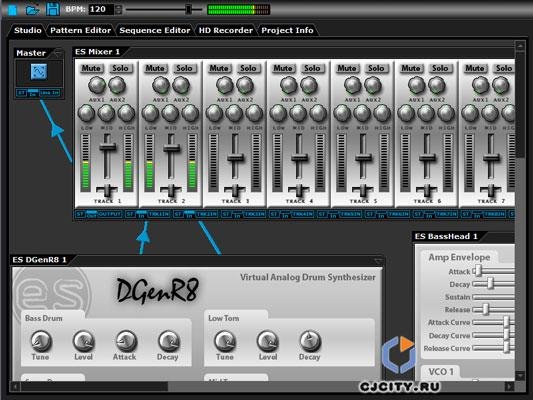The image size is (533, 400).
Task: Open the HD Recorder tab
Action: click(x=226, y=30)
